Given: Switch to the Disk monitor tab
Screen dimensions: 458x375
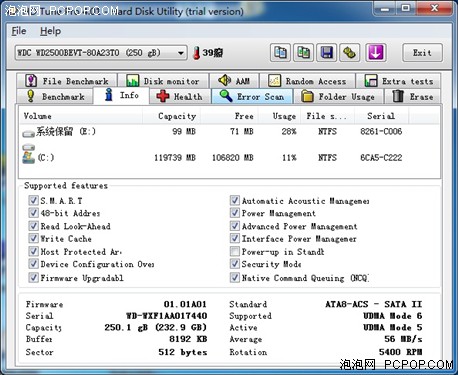Looking at the screenshot, I should pos(163,81).
